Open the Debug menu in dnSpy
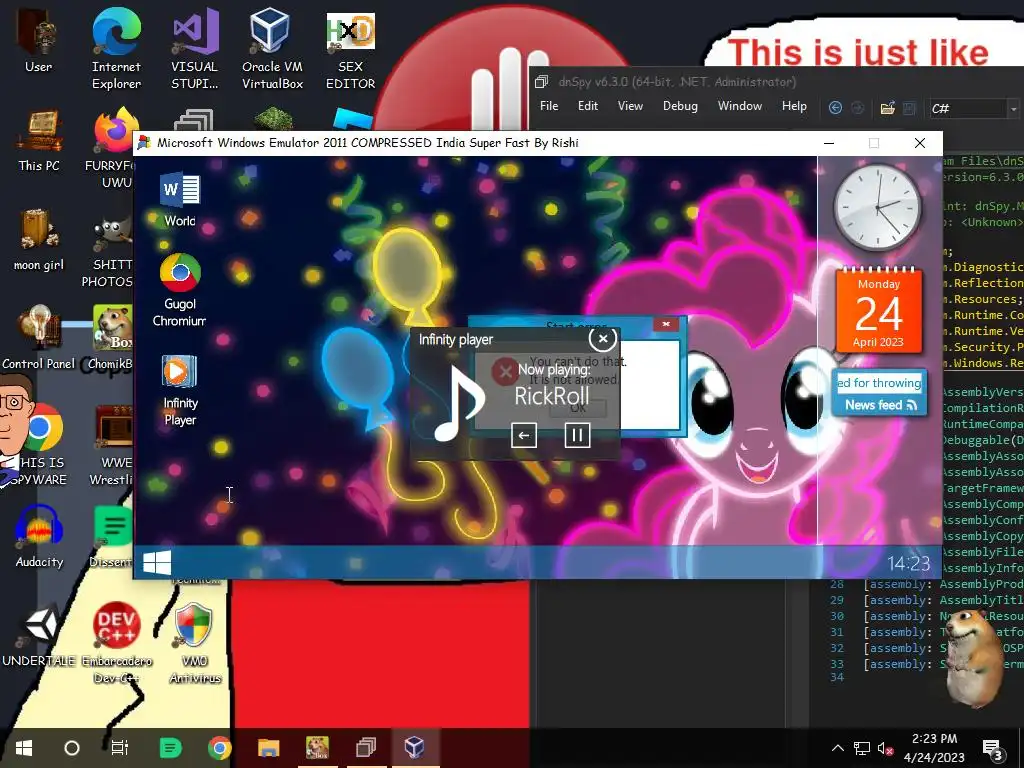The height and width of the screenshot is (768, 1024). point(680,106)
